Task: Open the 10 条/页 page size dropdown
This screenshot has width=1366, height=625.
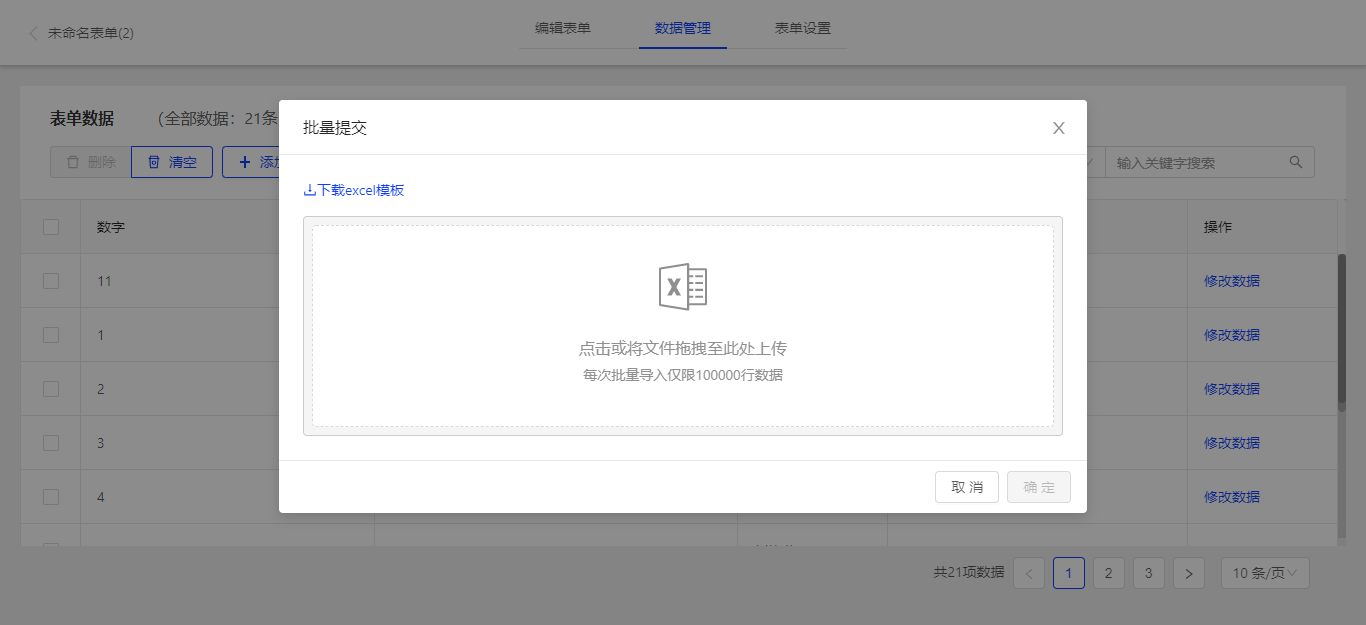Action: click(x=1265, y=573)
